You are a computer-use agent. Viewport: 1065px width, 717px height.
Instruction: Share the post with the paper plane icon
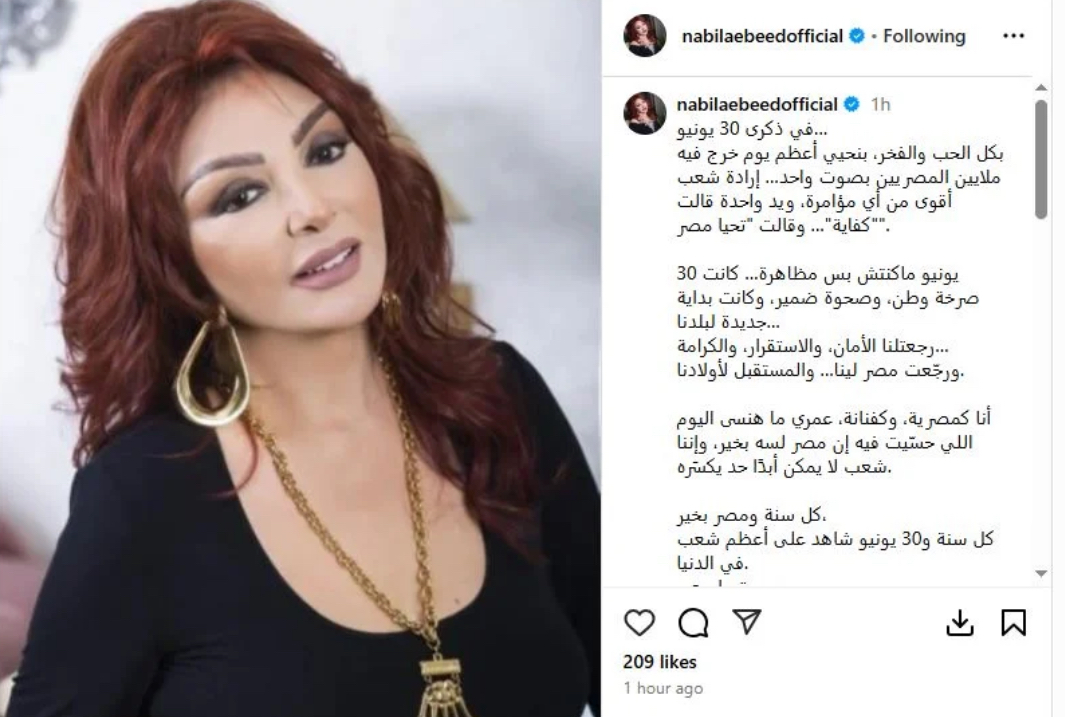tap(746, 621)
